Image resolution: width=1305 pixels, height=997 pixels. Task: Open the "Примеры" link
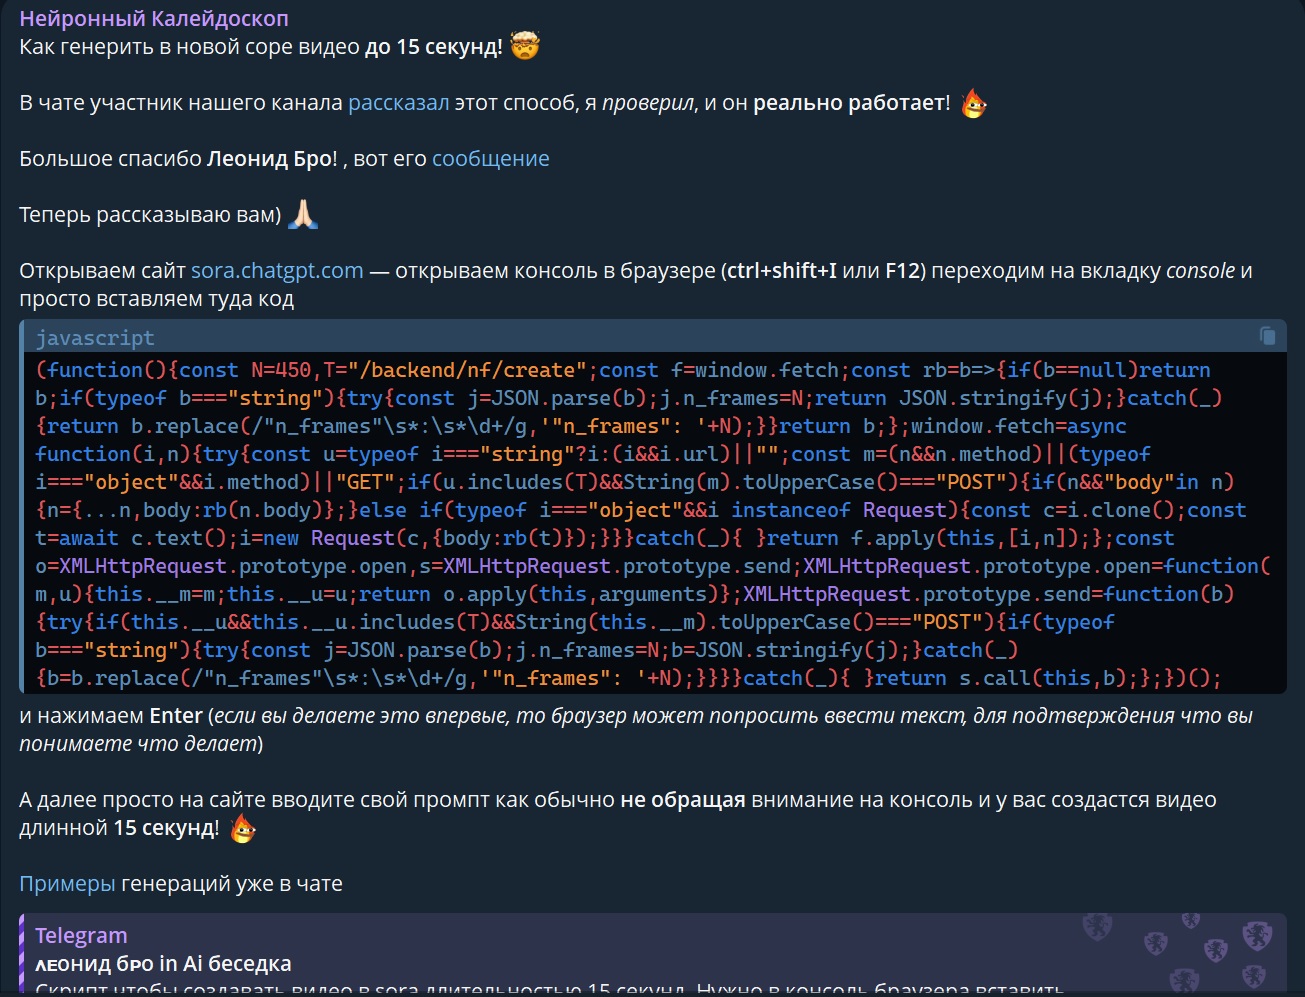[67, 884]
